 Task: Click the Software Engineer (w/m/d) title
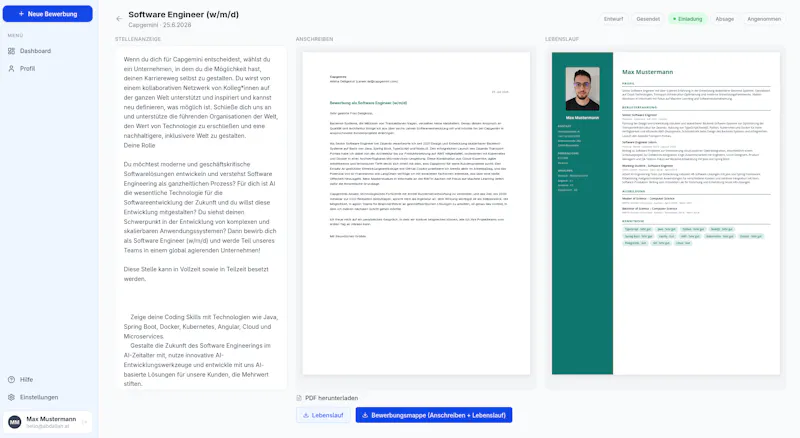[x=184, y=14]
